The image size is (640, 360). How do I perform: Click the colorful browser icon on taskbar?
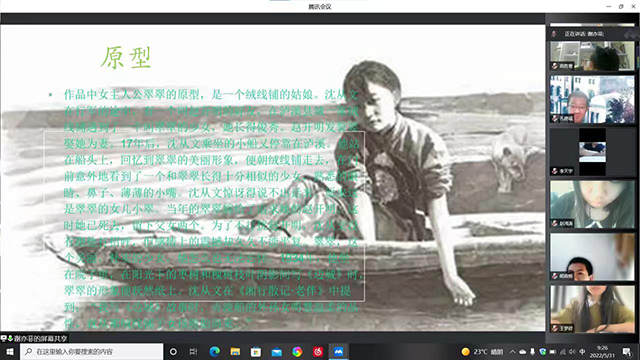(x=297, y=351)
